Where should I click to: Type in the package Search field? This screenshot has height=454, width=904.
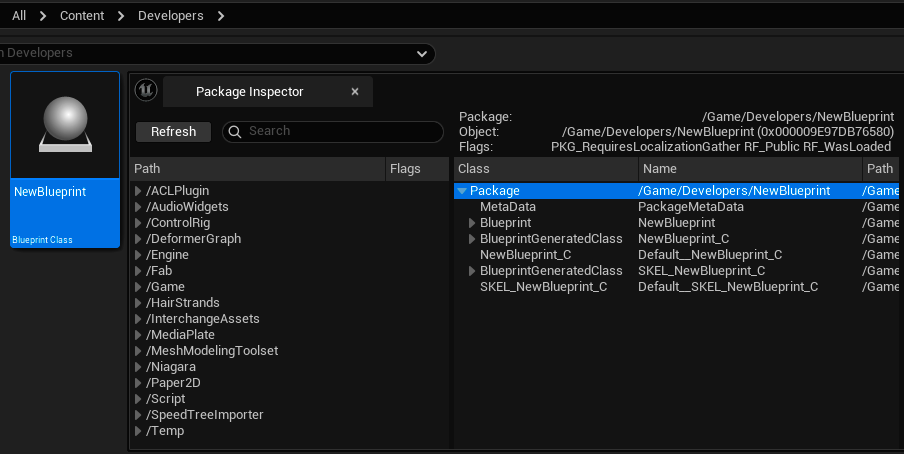(x=340, y=131)
